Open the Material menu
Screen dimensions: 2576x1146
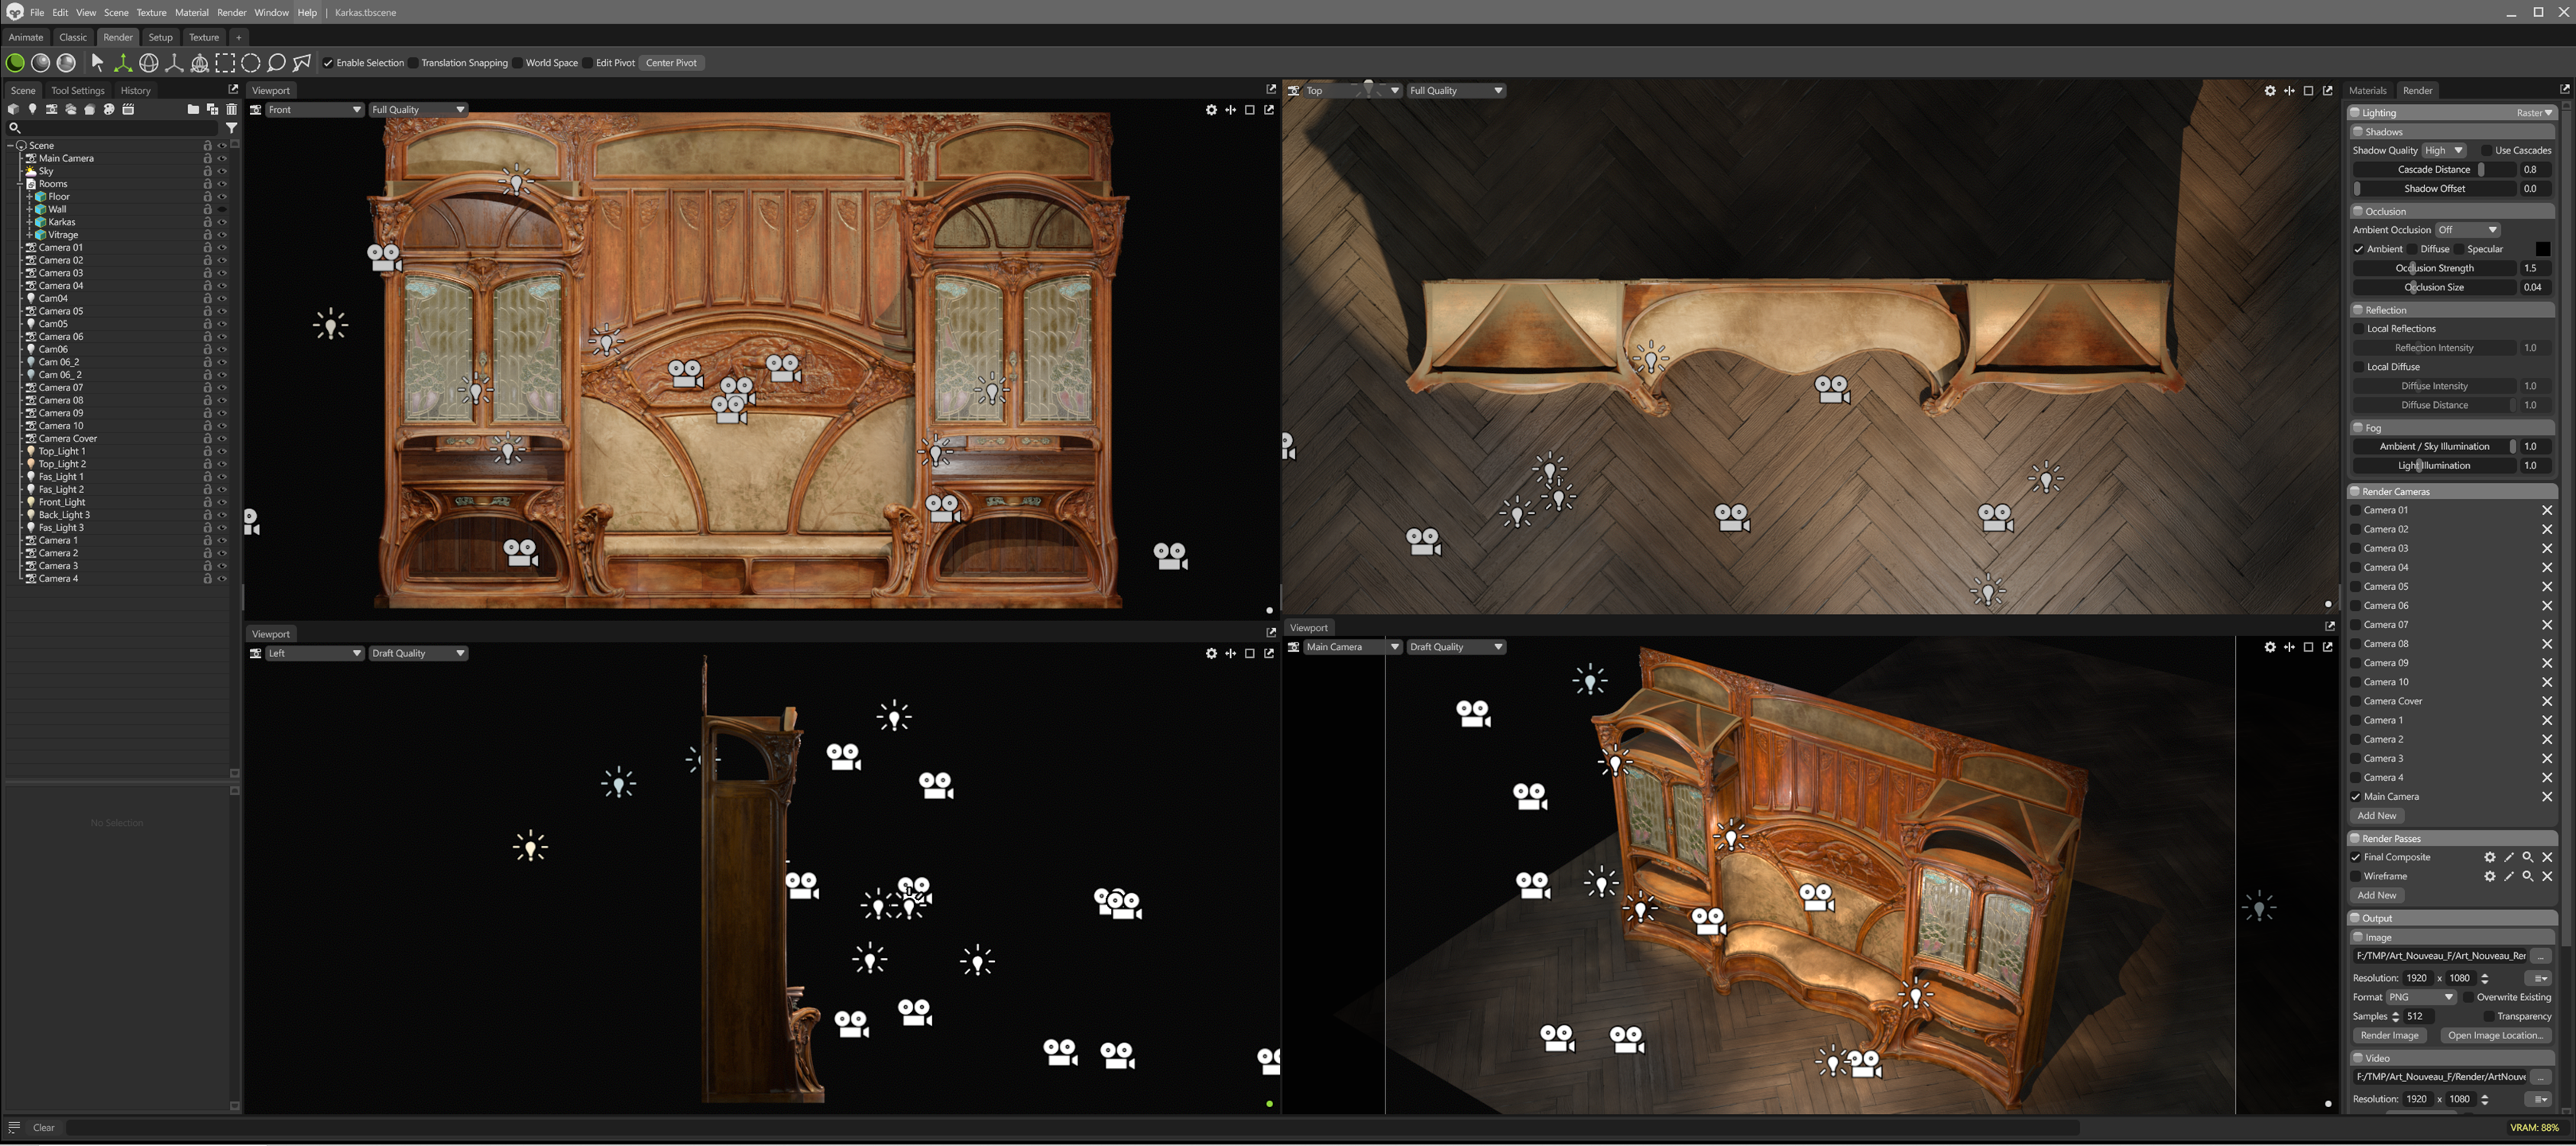[x=191, y=13]
